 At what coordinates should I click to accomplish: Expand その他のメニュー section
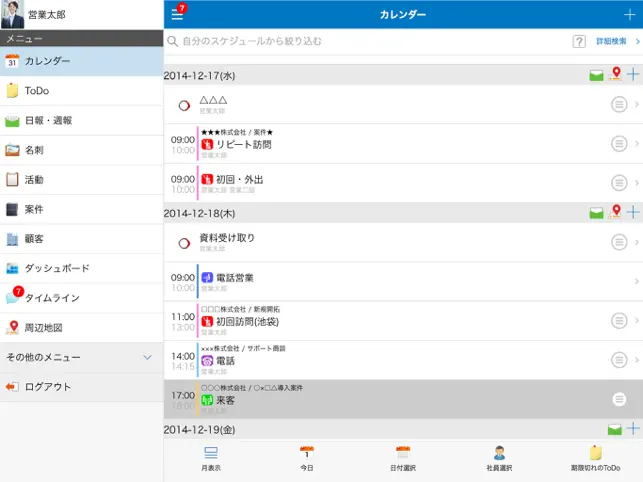pos(82,357)
